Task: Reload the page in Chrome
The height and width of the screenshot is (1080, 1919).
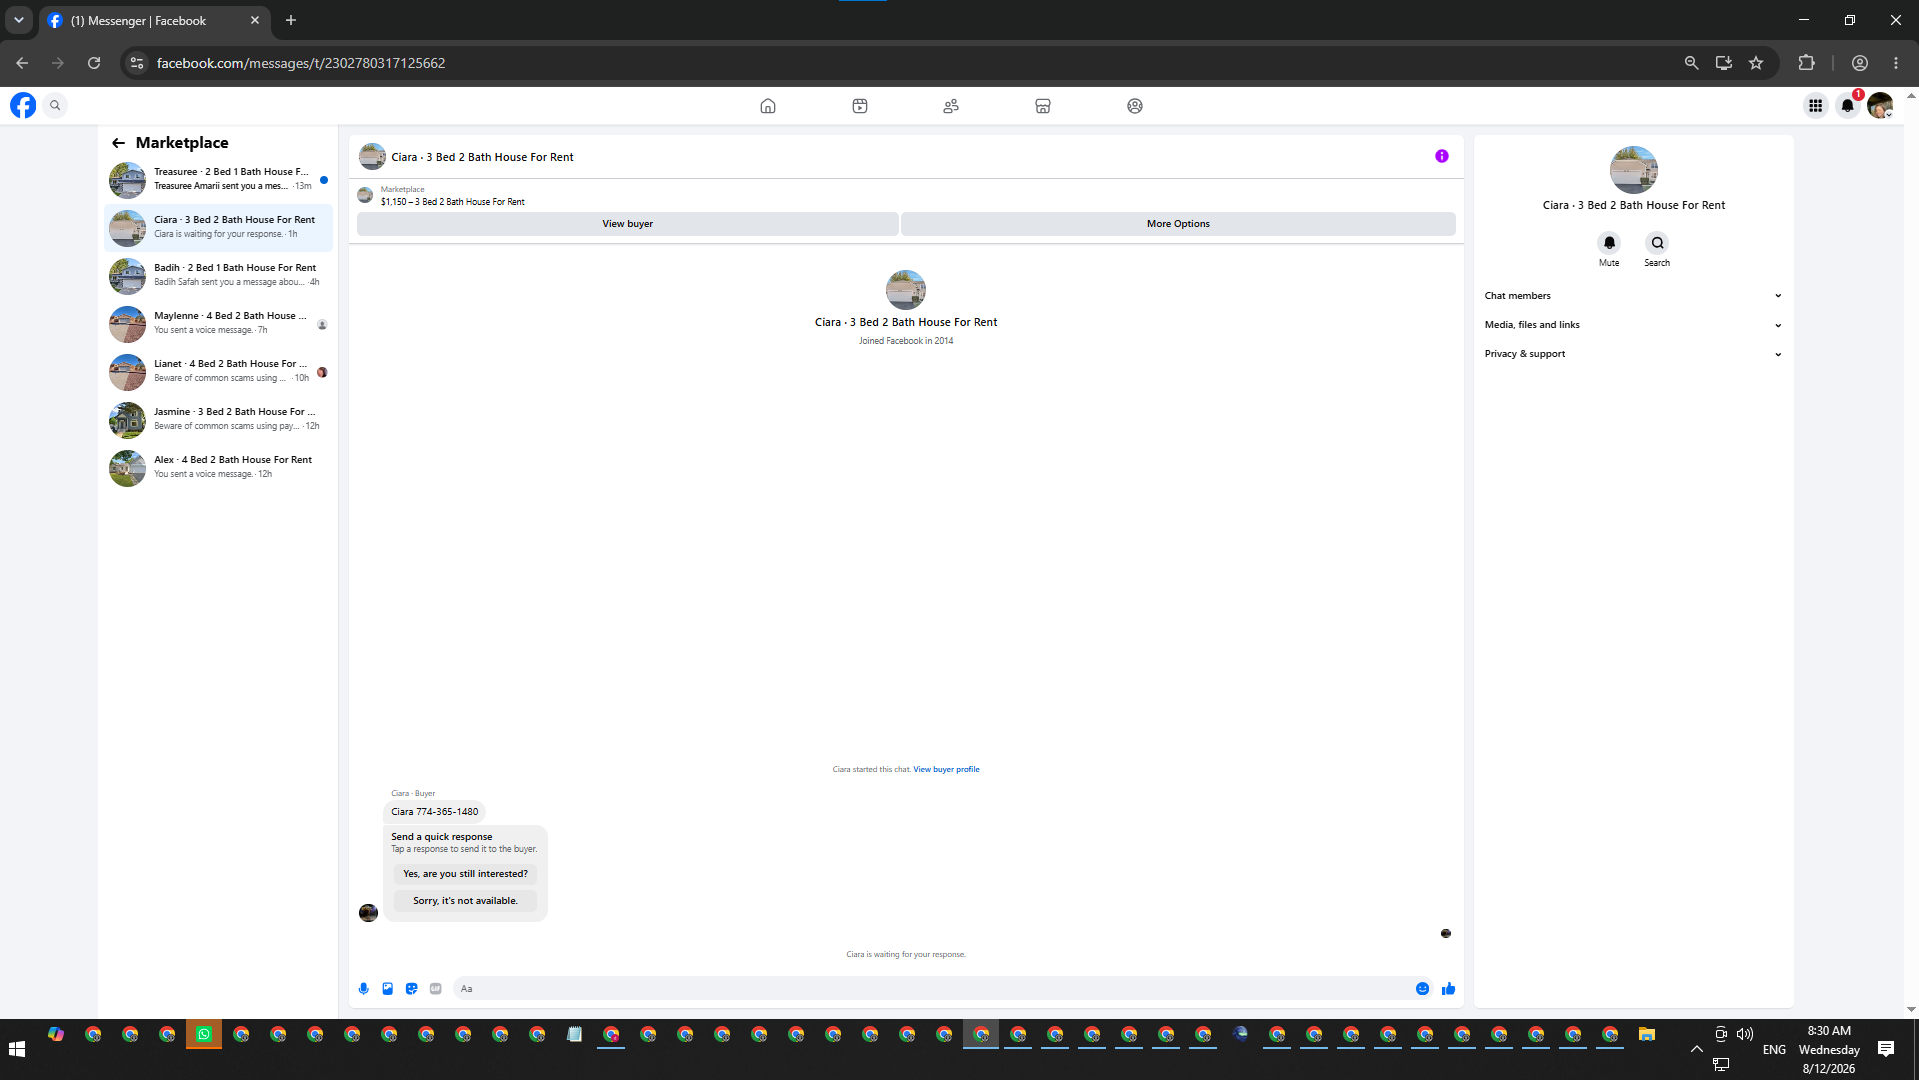Action: (94, 63)
